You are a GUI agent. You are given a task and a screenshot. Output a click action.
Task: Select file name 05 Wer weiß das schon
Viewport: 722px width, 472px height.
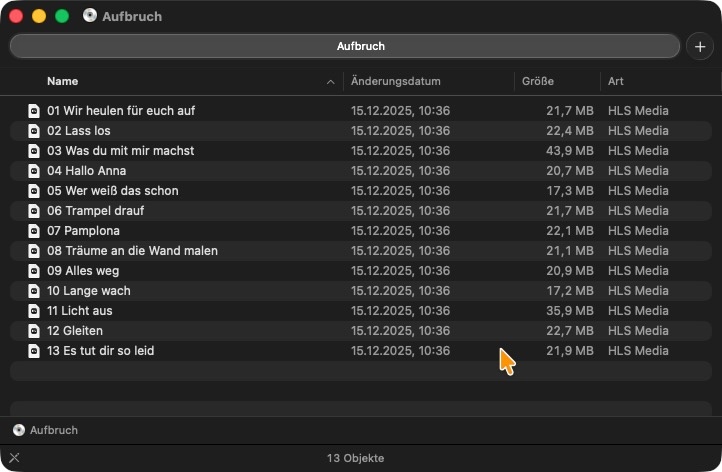pyautogui.click(x=112, y=191)
